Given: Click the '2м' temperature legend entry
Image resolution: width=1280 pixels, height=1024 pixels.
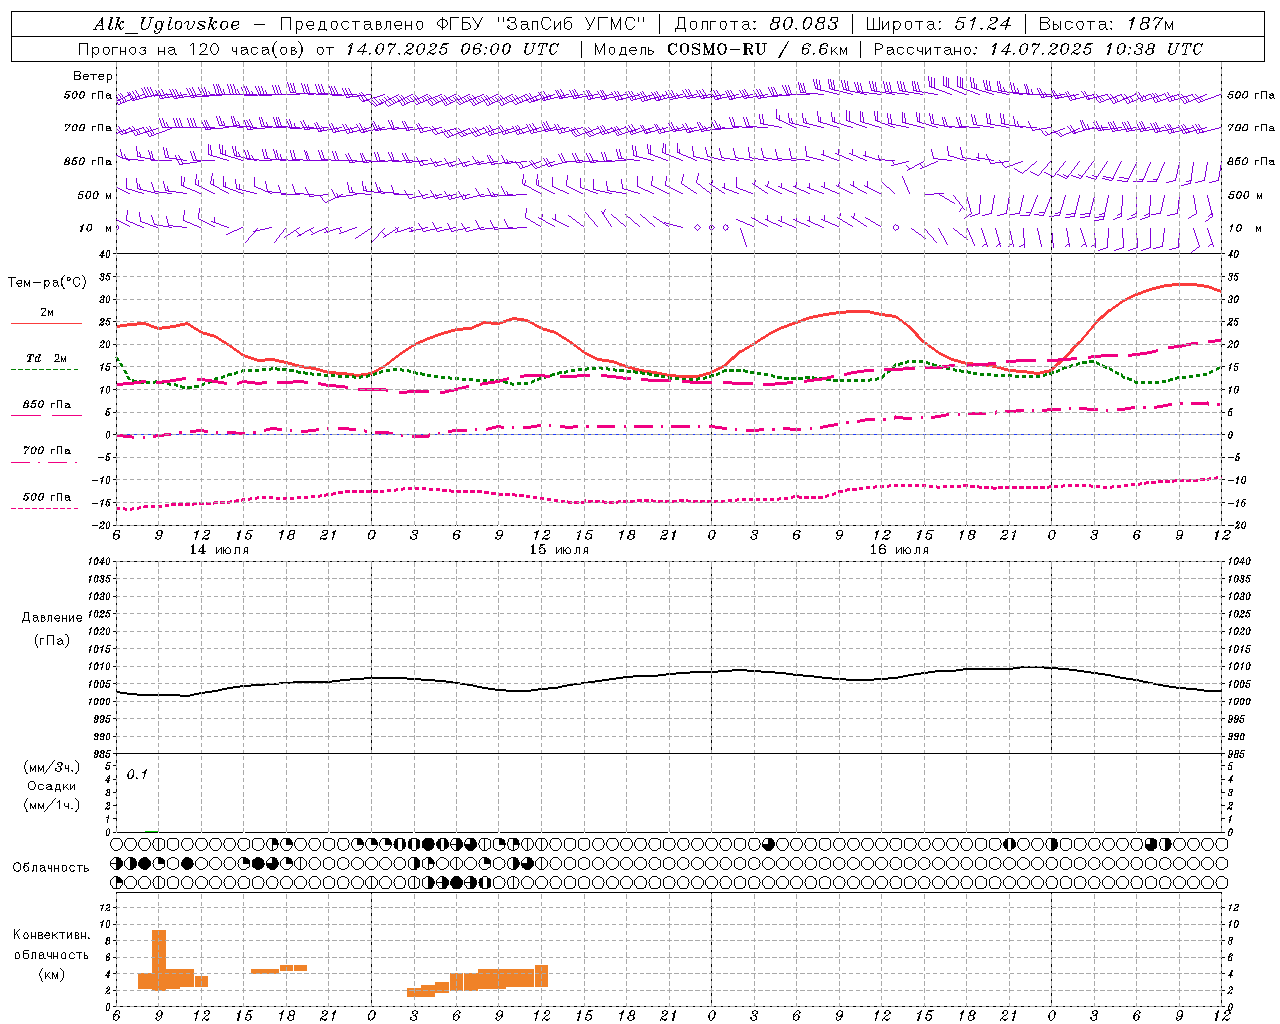Looking at the screenshot, I should pos(47,313).
